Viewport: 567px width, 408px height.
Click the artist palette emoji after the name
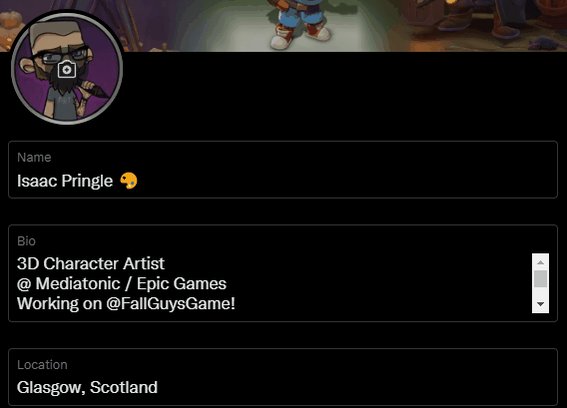129,180
